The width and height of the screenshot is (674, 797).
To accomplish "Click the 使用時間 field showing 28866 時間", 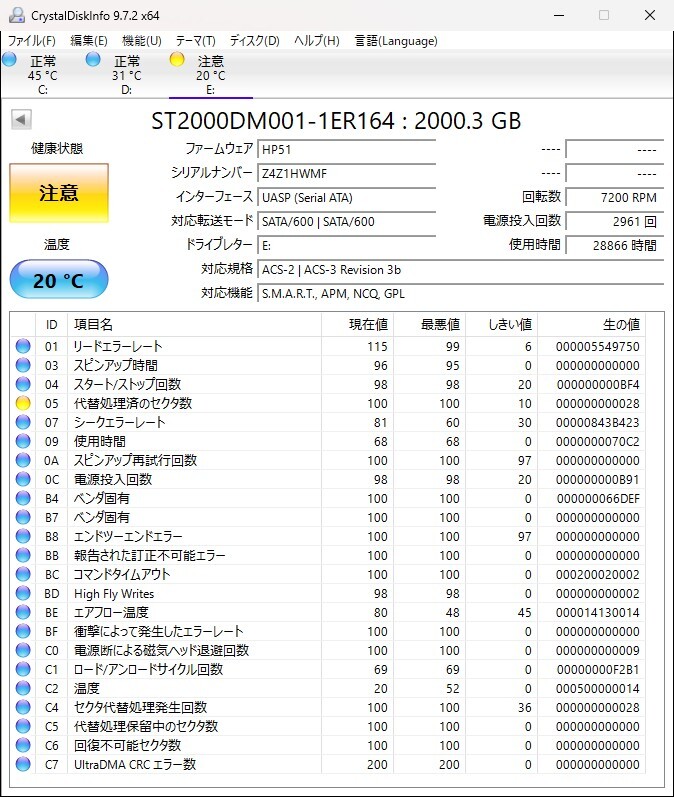I will [615, 245].
